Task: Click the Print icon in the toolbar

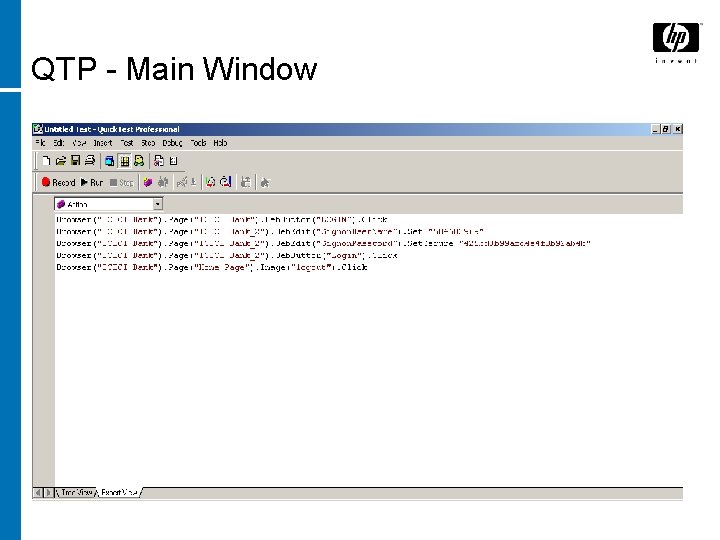Action: (x=90, y=160)
